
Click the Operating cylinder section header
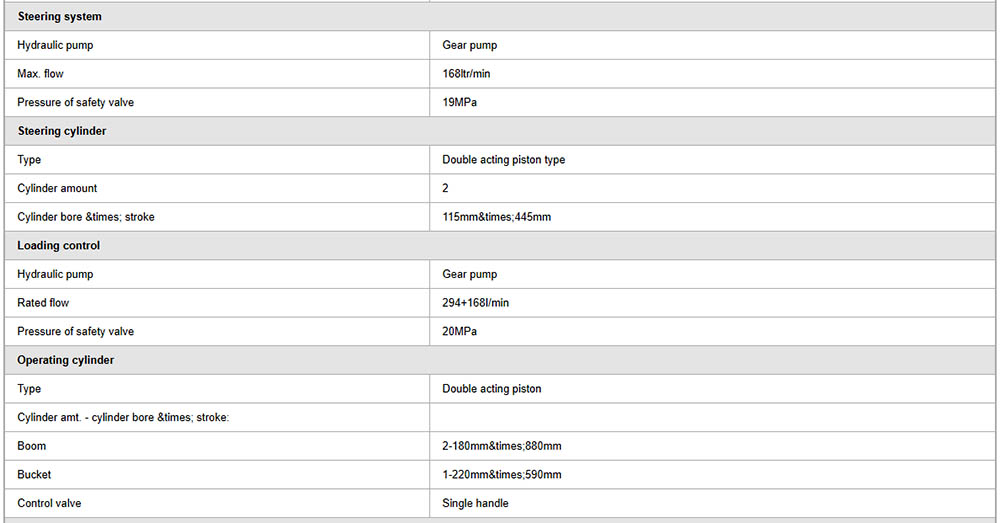65,360
